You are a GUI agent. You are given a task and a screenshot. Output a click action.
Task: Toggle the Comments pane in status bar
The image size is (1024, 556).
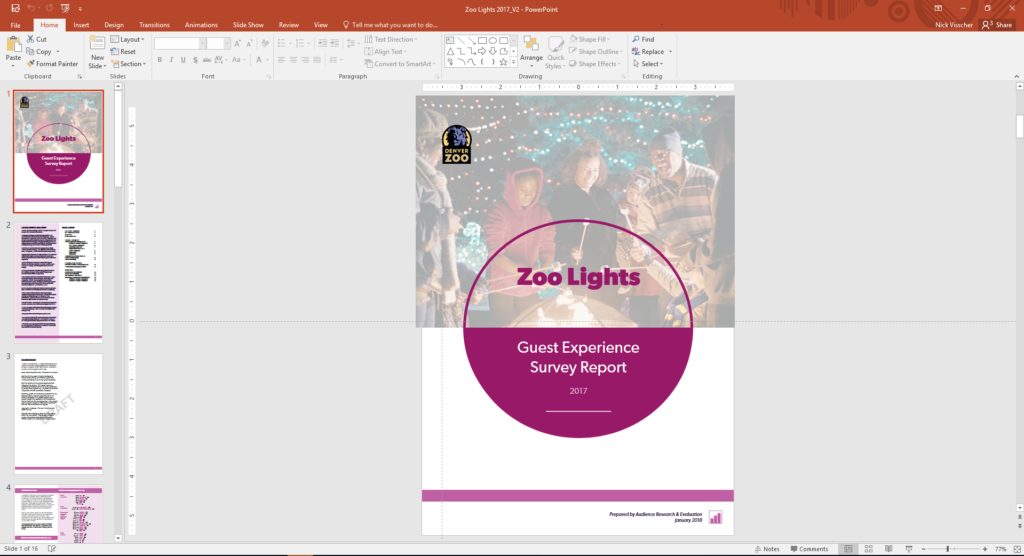(810, 549)
